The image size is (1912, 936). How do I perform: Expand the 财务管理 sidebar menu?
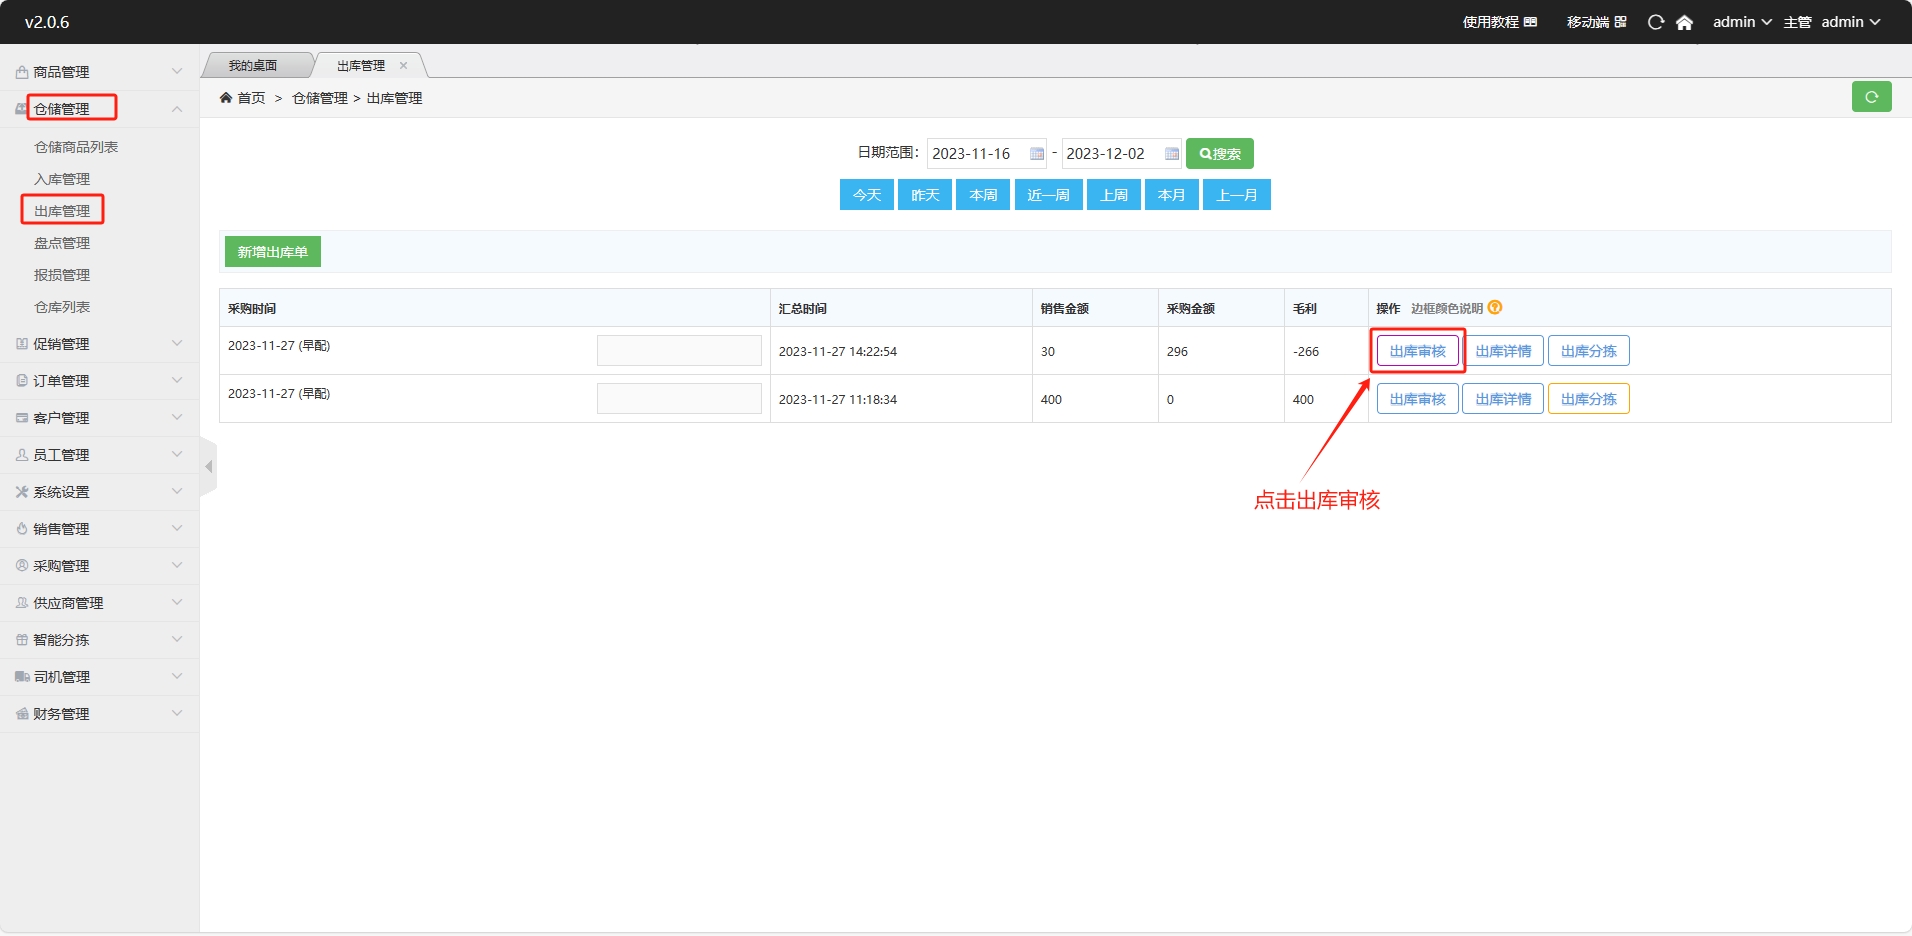click(98, 714)
